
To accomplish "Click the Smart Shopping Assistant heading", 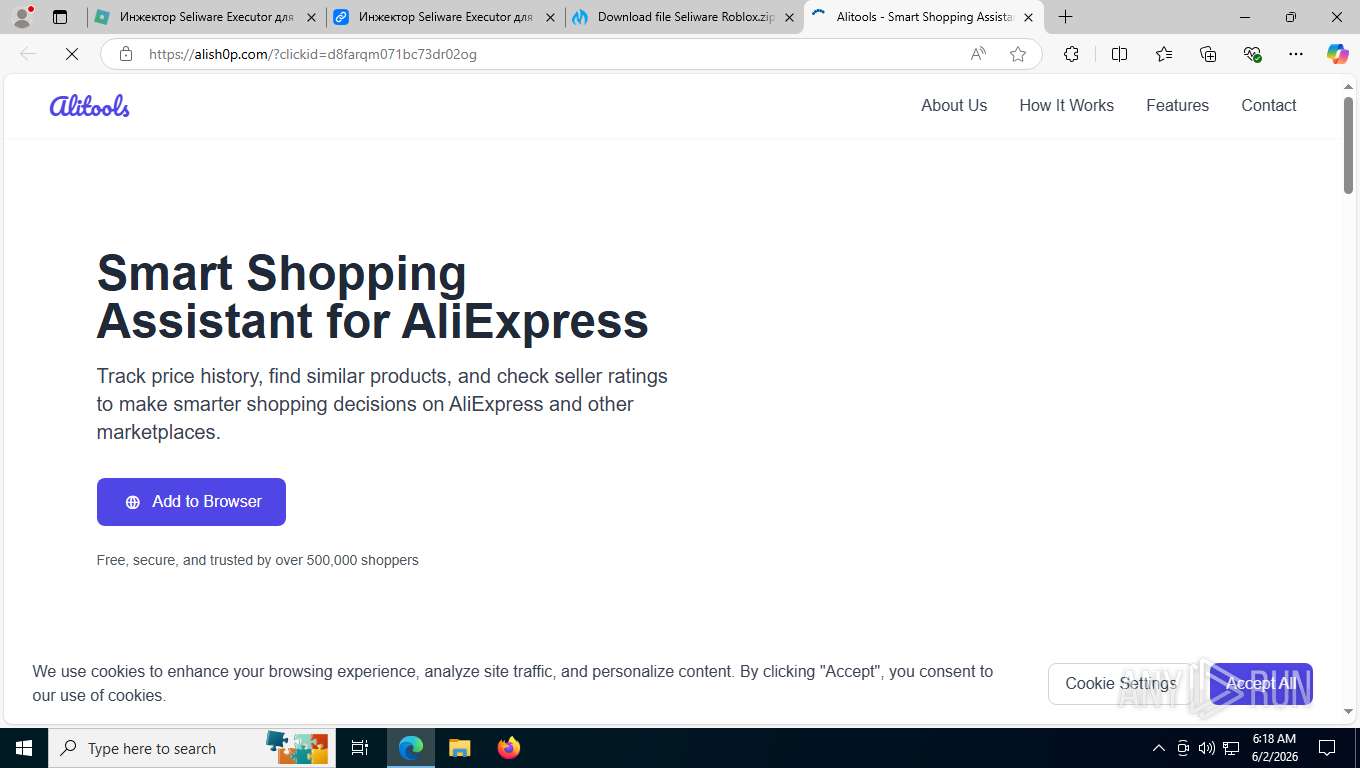I will click(x=372, y=297).
